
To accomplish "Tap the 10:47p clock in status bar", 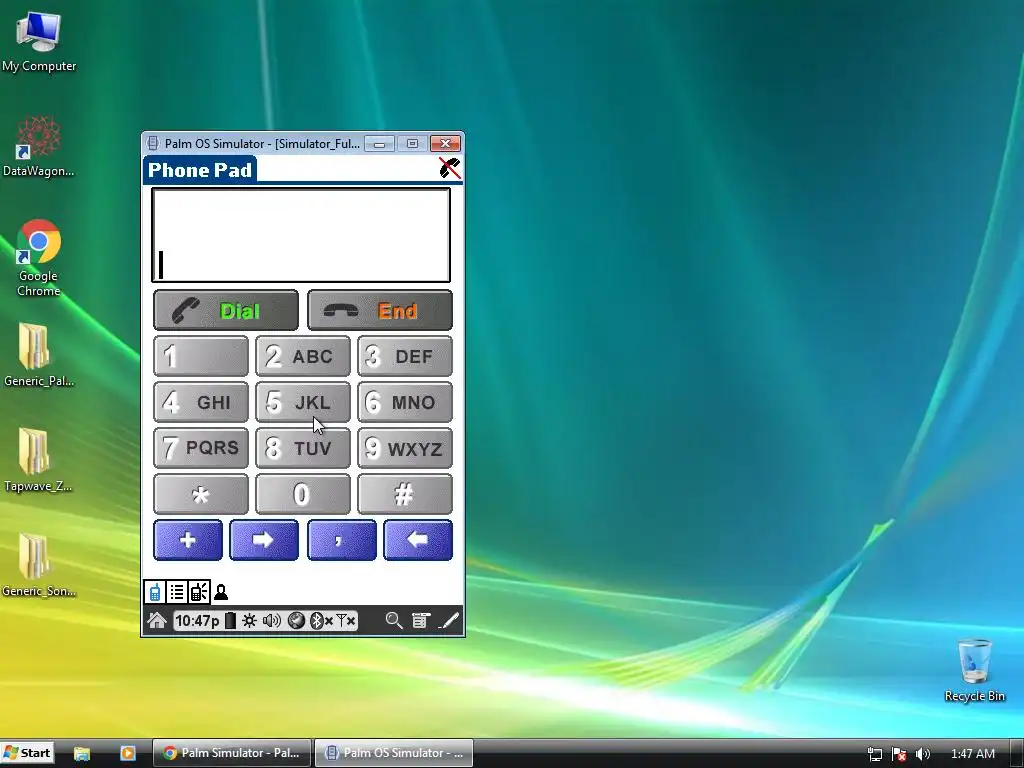I will point(197,620).
